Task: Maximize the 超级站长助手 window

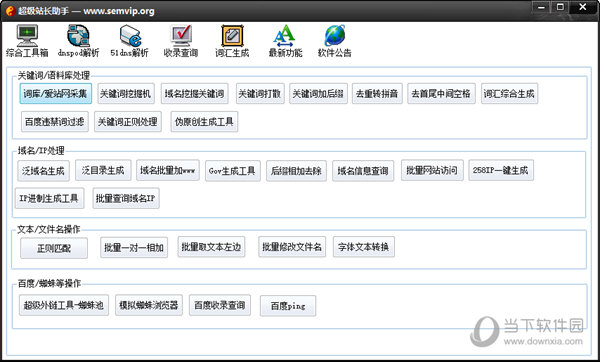Action: 560,7
